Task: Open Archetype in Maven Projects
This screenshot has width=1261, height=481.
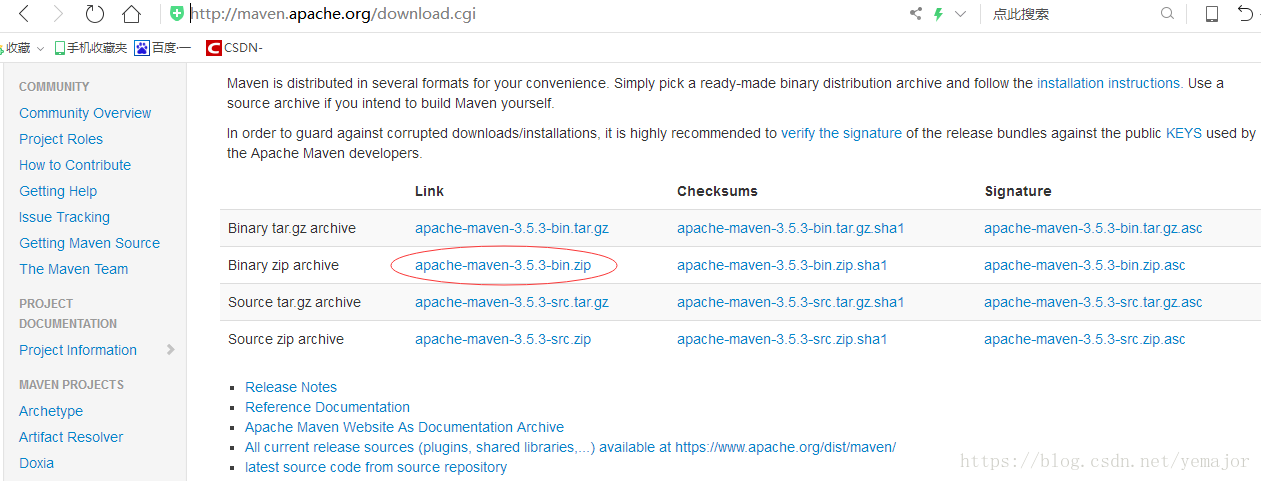Action: click(x=51, y=411)
